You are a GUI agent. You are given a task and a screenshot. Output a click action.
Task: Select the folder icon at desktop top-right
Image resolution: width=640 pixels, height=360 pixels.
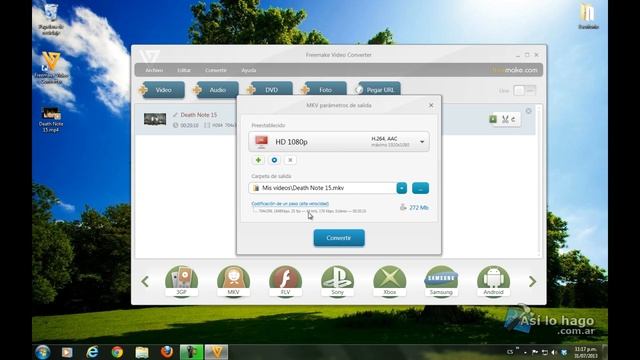[588, 16]
